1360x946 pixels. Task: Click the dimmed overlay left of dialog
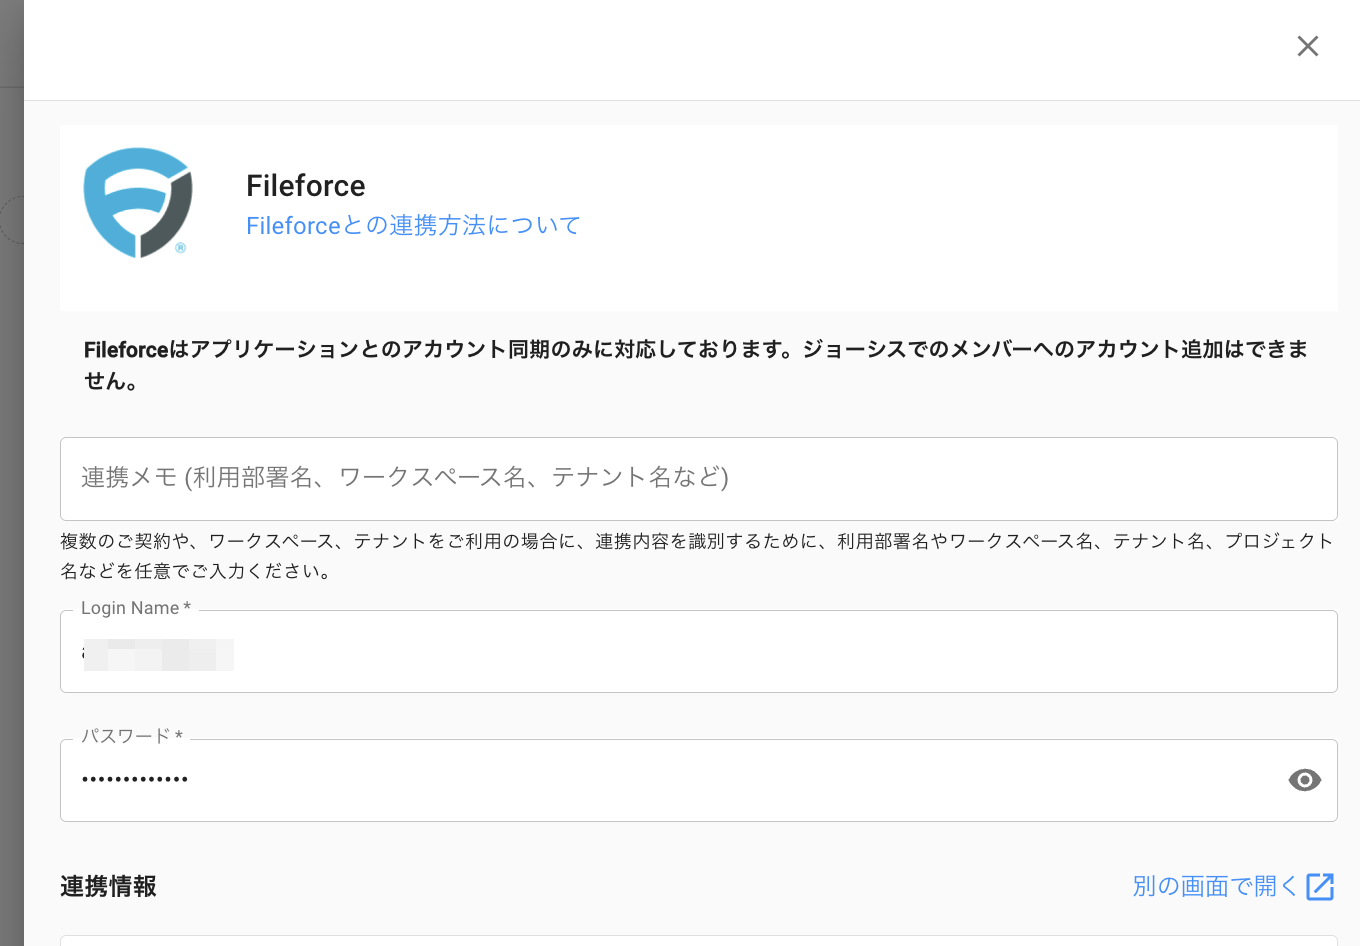[x=11, y=500]
